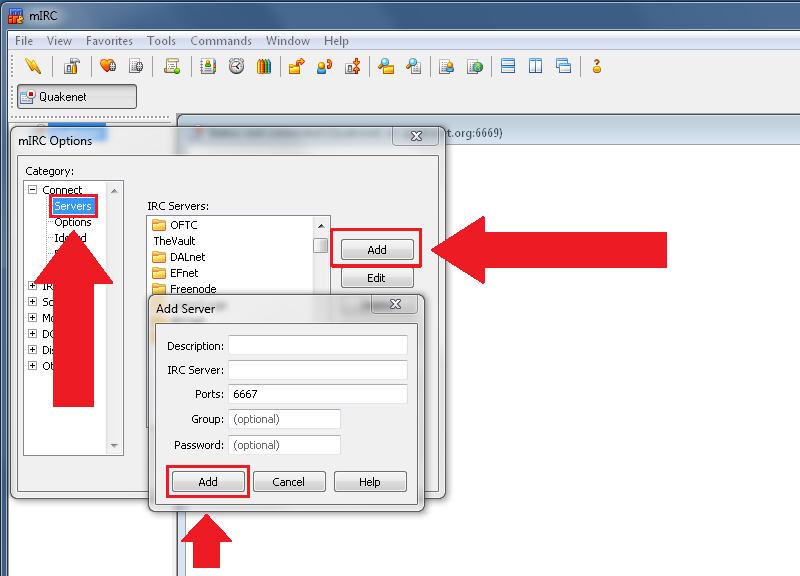Collapse the Connect category tree node
This screenshot has height=576, width=800.
(33, 190)
